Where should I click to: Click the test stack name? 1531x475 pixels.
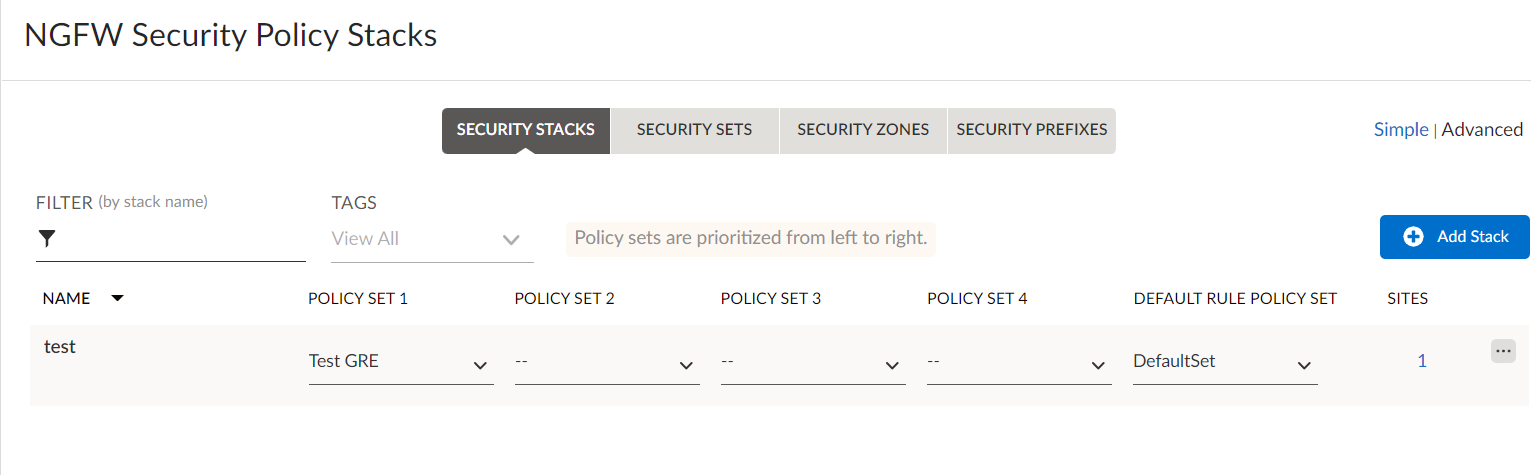[60, 347]
